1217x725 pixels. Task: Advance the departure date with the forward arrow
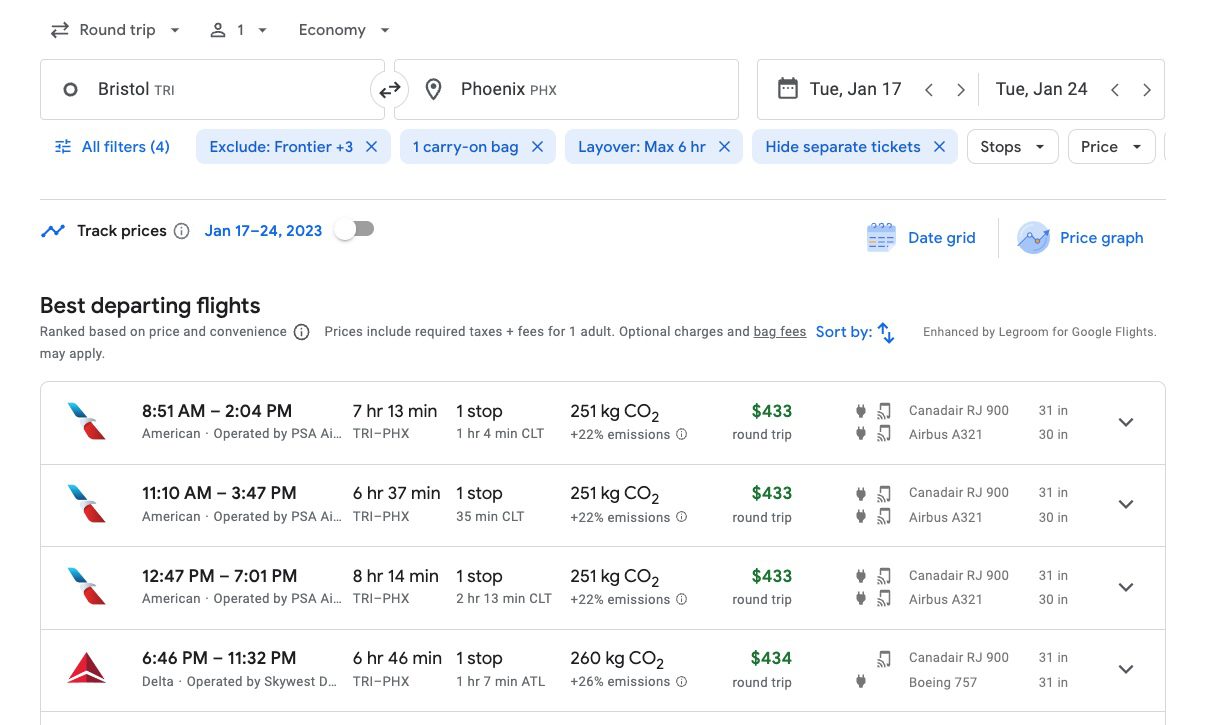(x=961, y=89)
